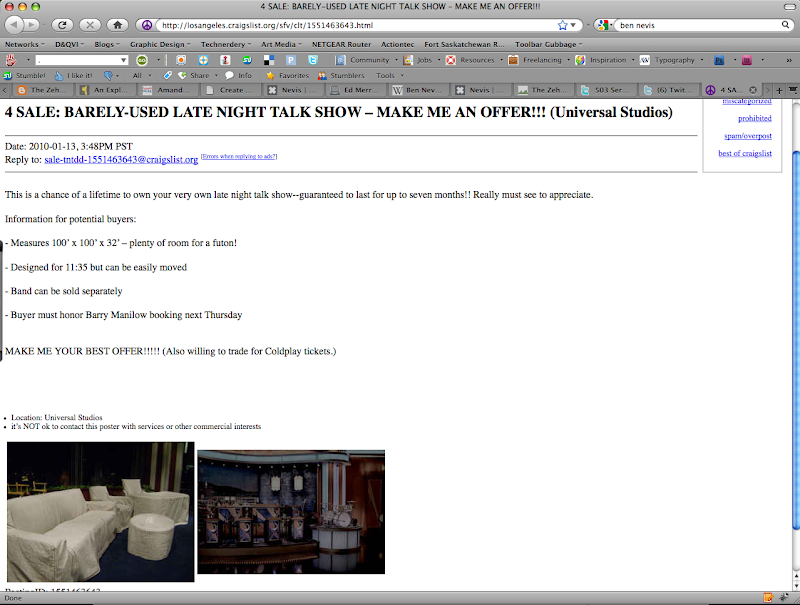Expand the Graphic Design bookmarks folder

(160, 44)
